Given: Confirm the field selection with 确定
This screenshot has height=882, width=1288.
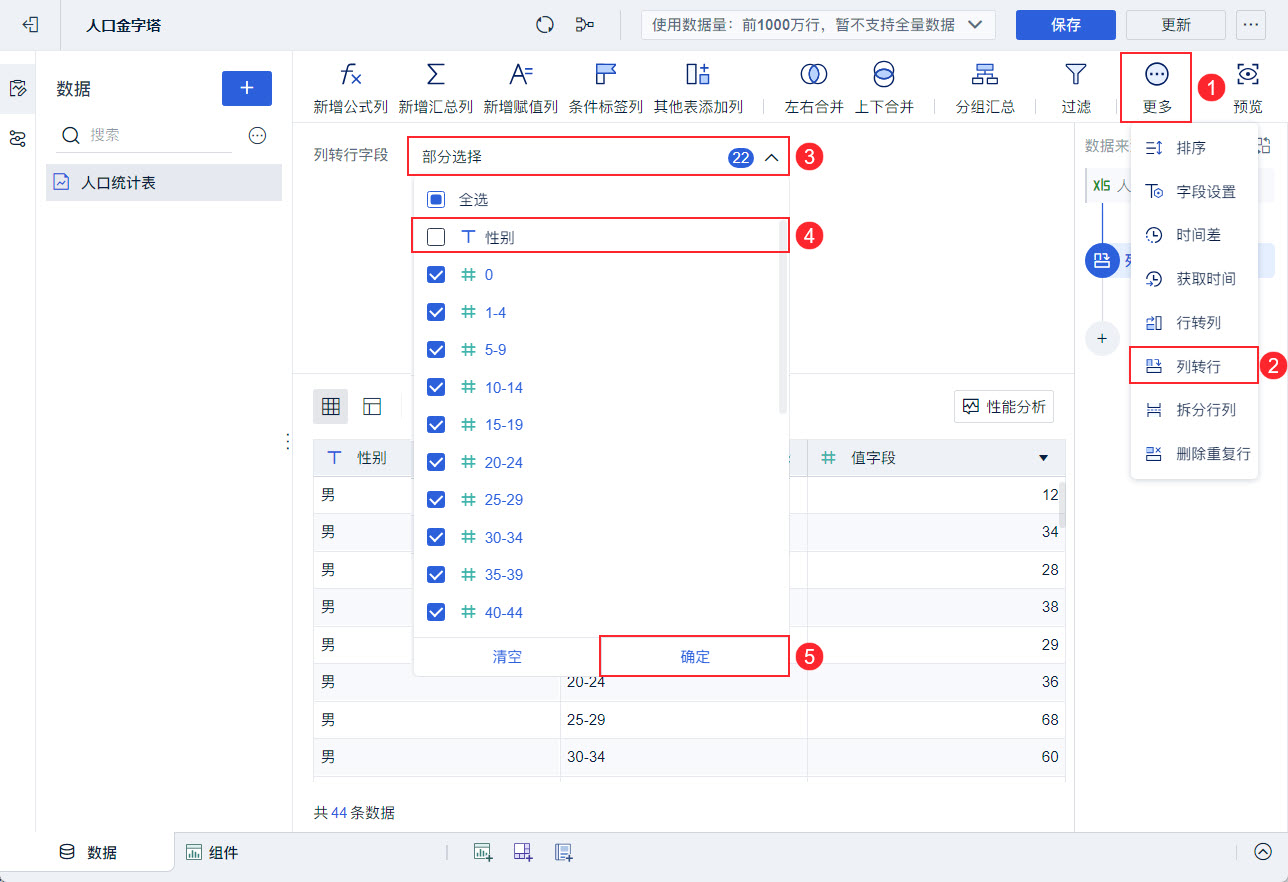Looking at the screenshot, I should click(695, 657).
